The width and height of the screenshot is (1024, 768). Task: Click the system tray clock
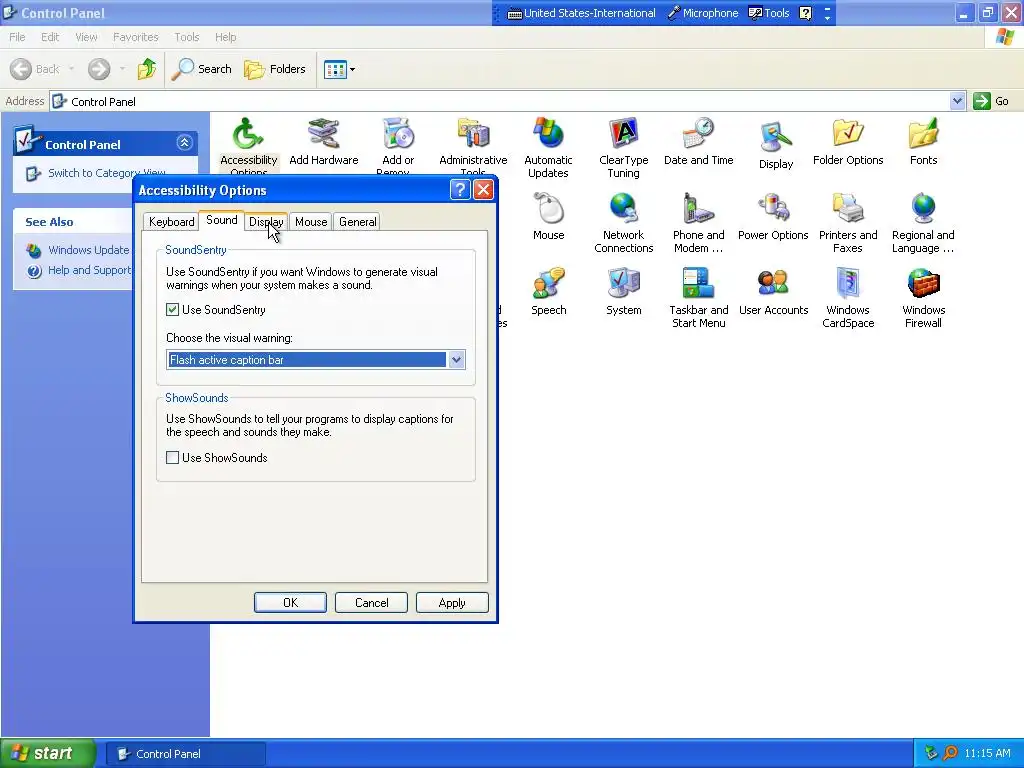pos(987,754)
